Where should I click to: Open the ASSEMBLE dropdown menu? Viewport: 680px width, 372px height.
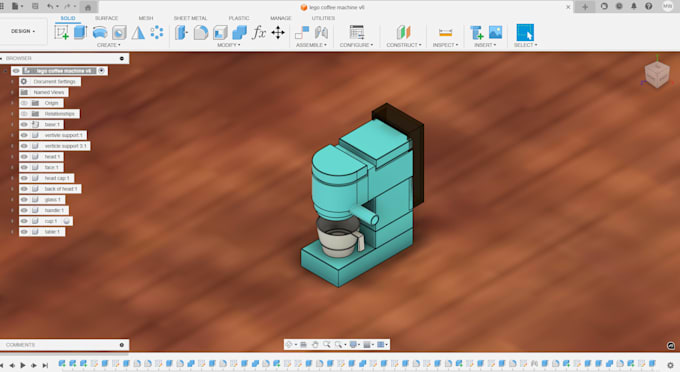(311, 45)
